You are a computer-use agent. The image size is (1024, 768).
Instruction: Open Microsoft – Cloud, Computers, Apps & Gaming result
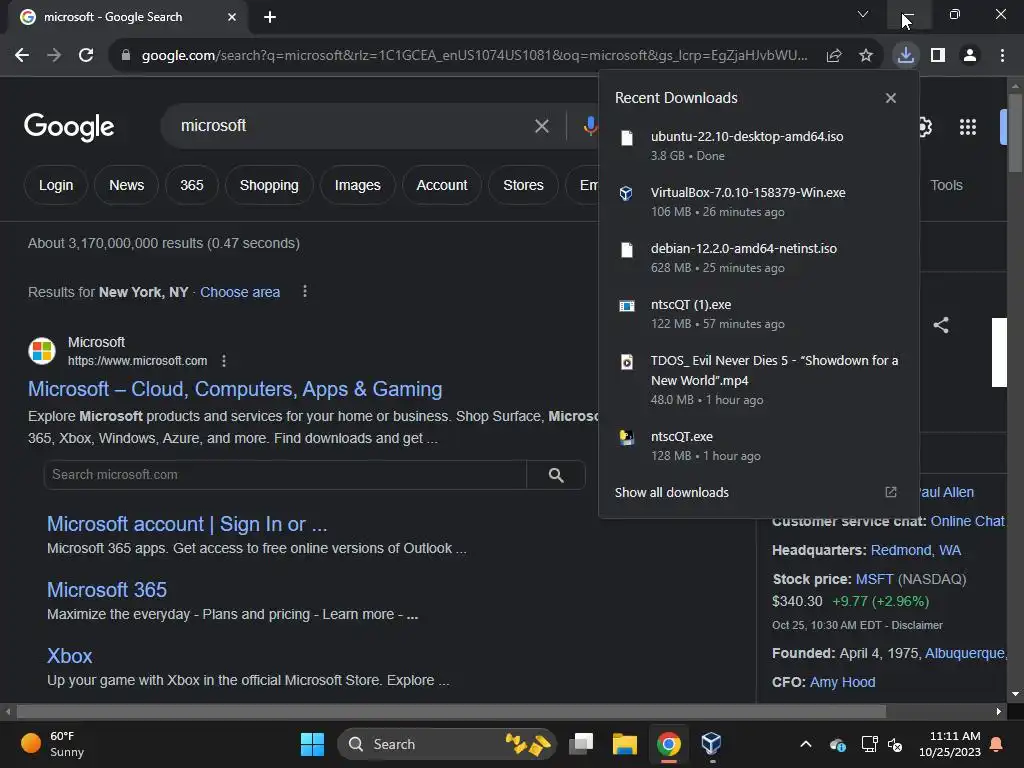click(235, 389)
